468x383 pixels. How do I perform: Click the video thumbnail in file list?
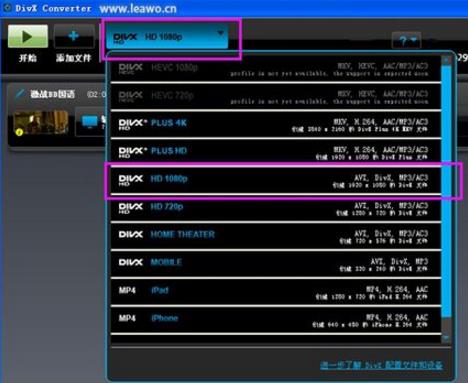pyautogui.click(x=41, y=123)
